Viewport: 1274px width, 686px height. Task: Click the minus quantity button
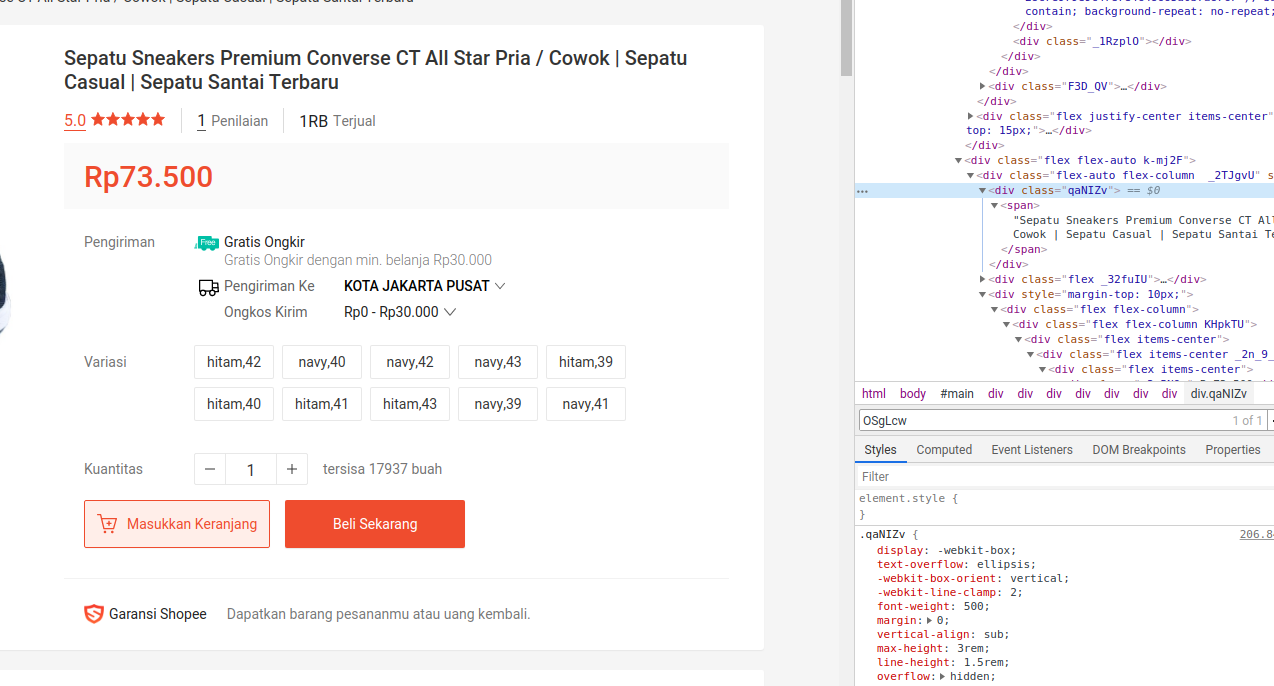(x=210, y=469)
